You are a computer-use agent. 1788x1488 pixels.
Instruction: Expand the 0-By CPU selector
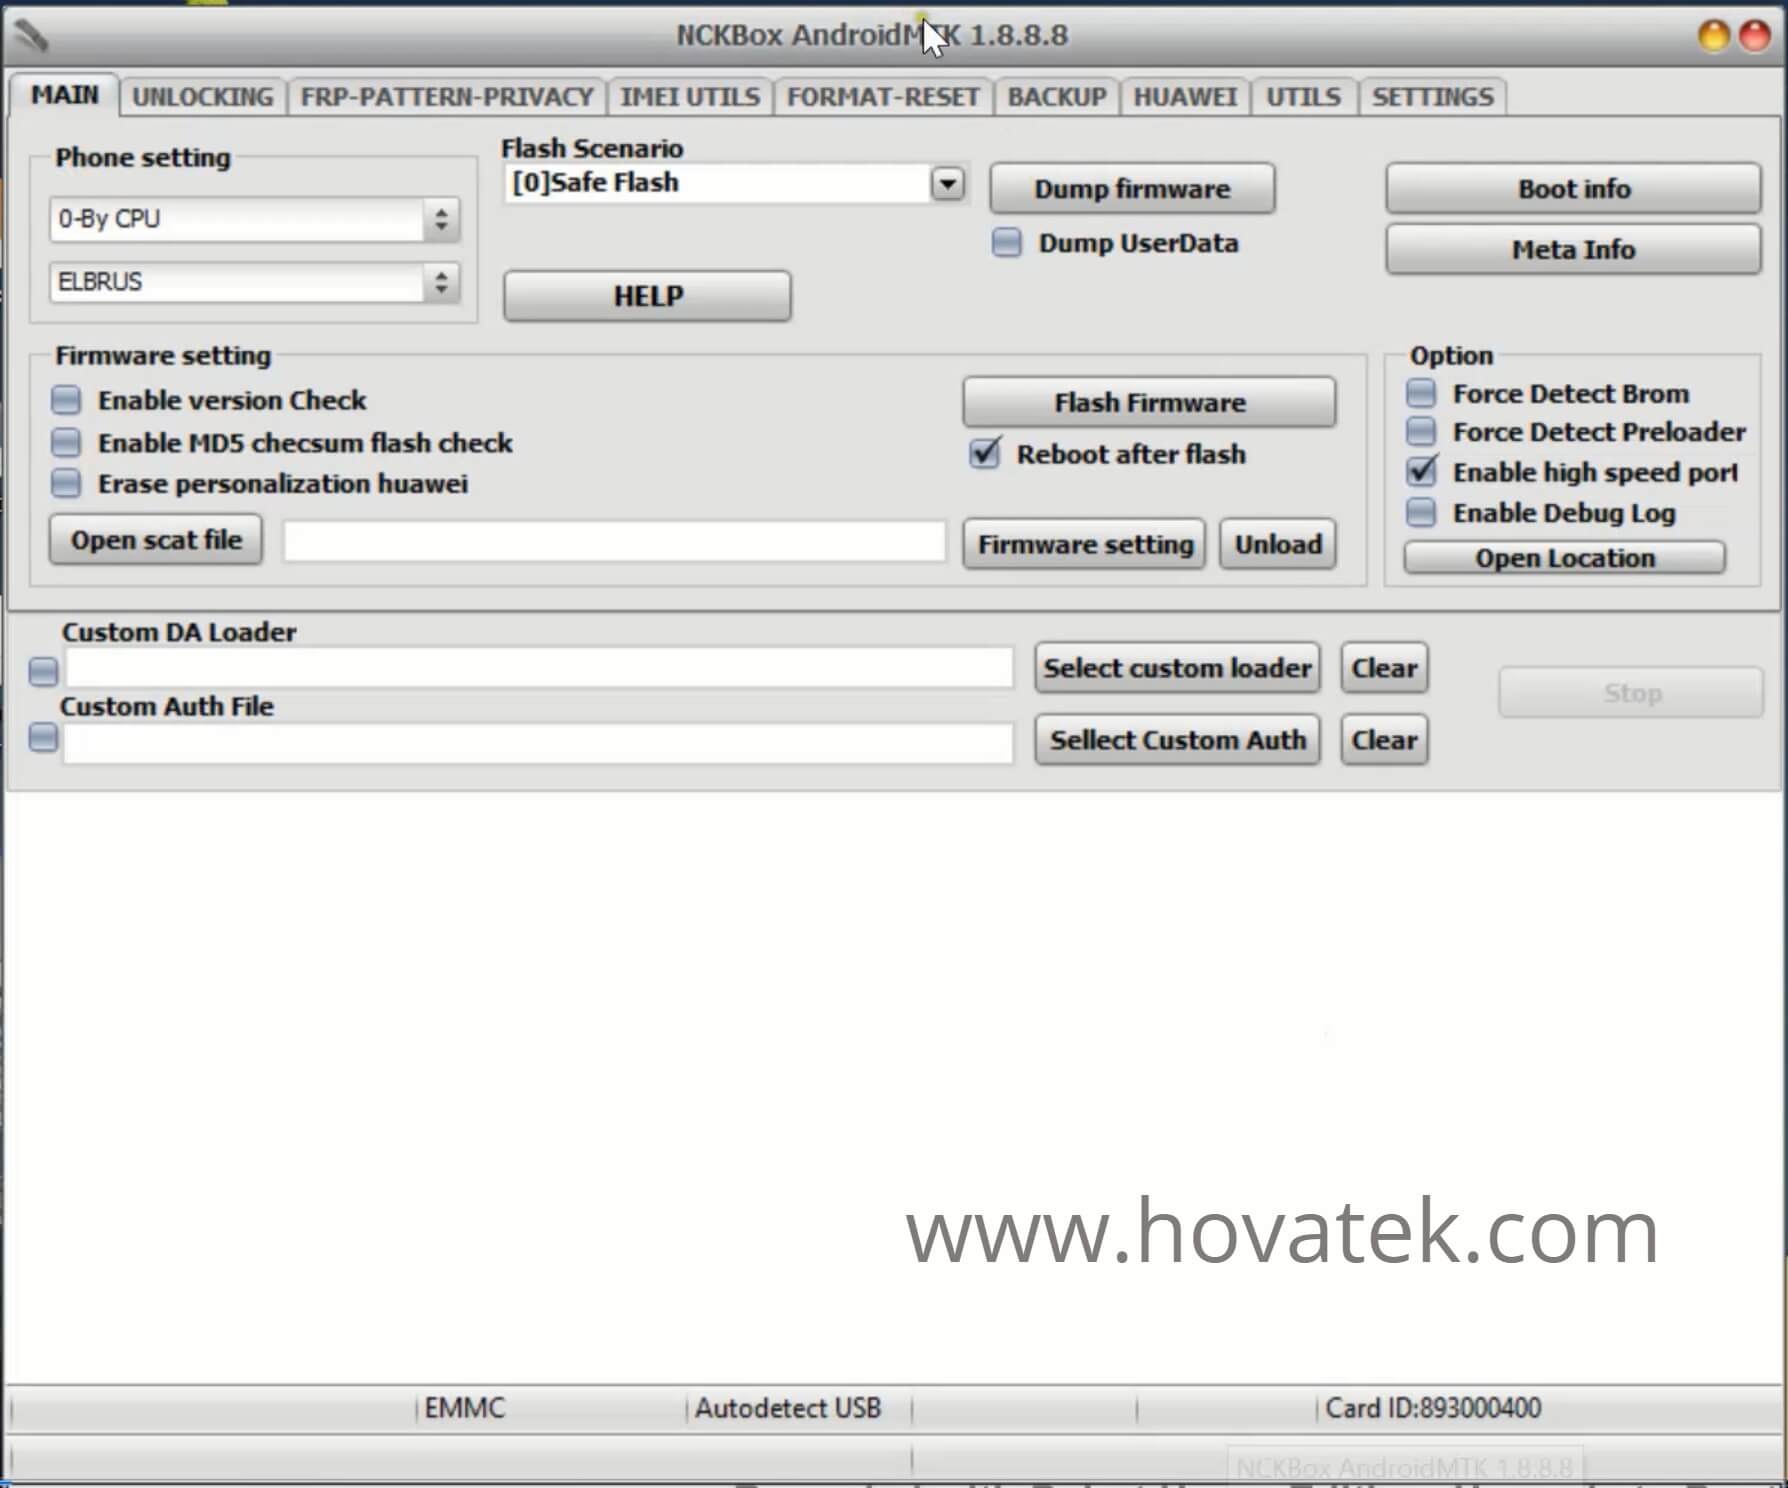tap(443, 219)
